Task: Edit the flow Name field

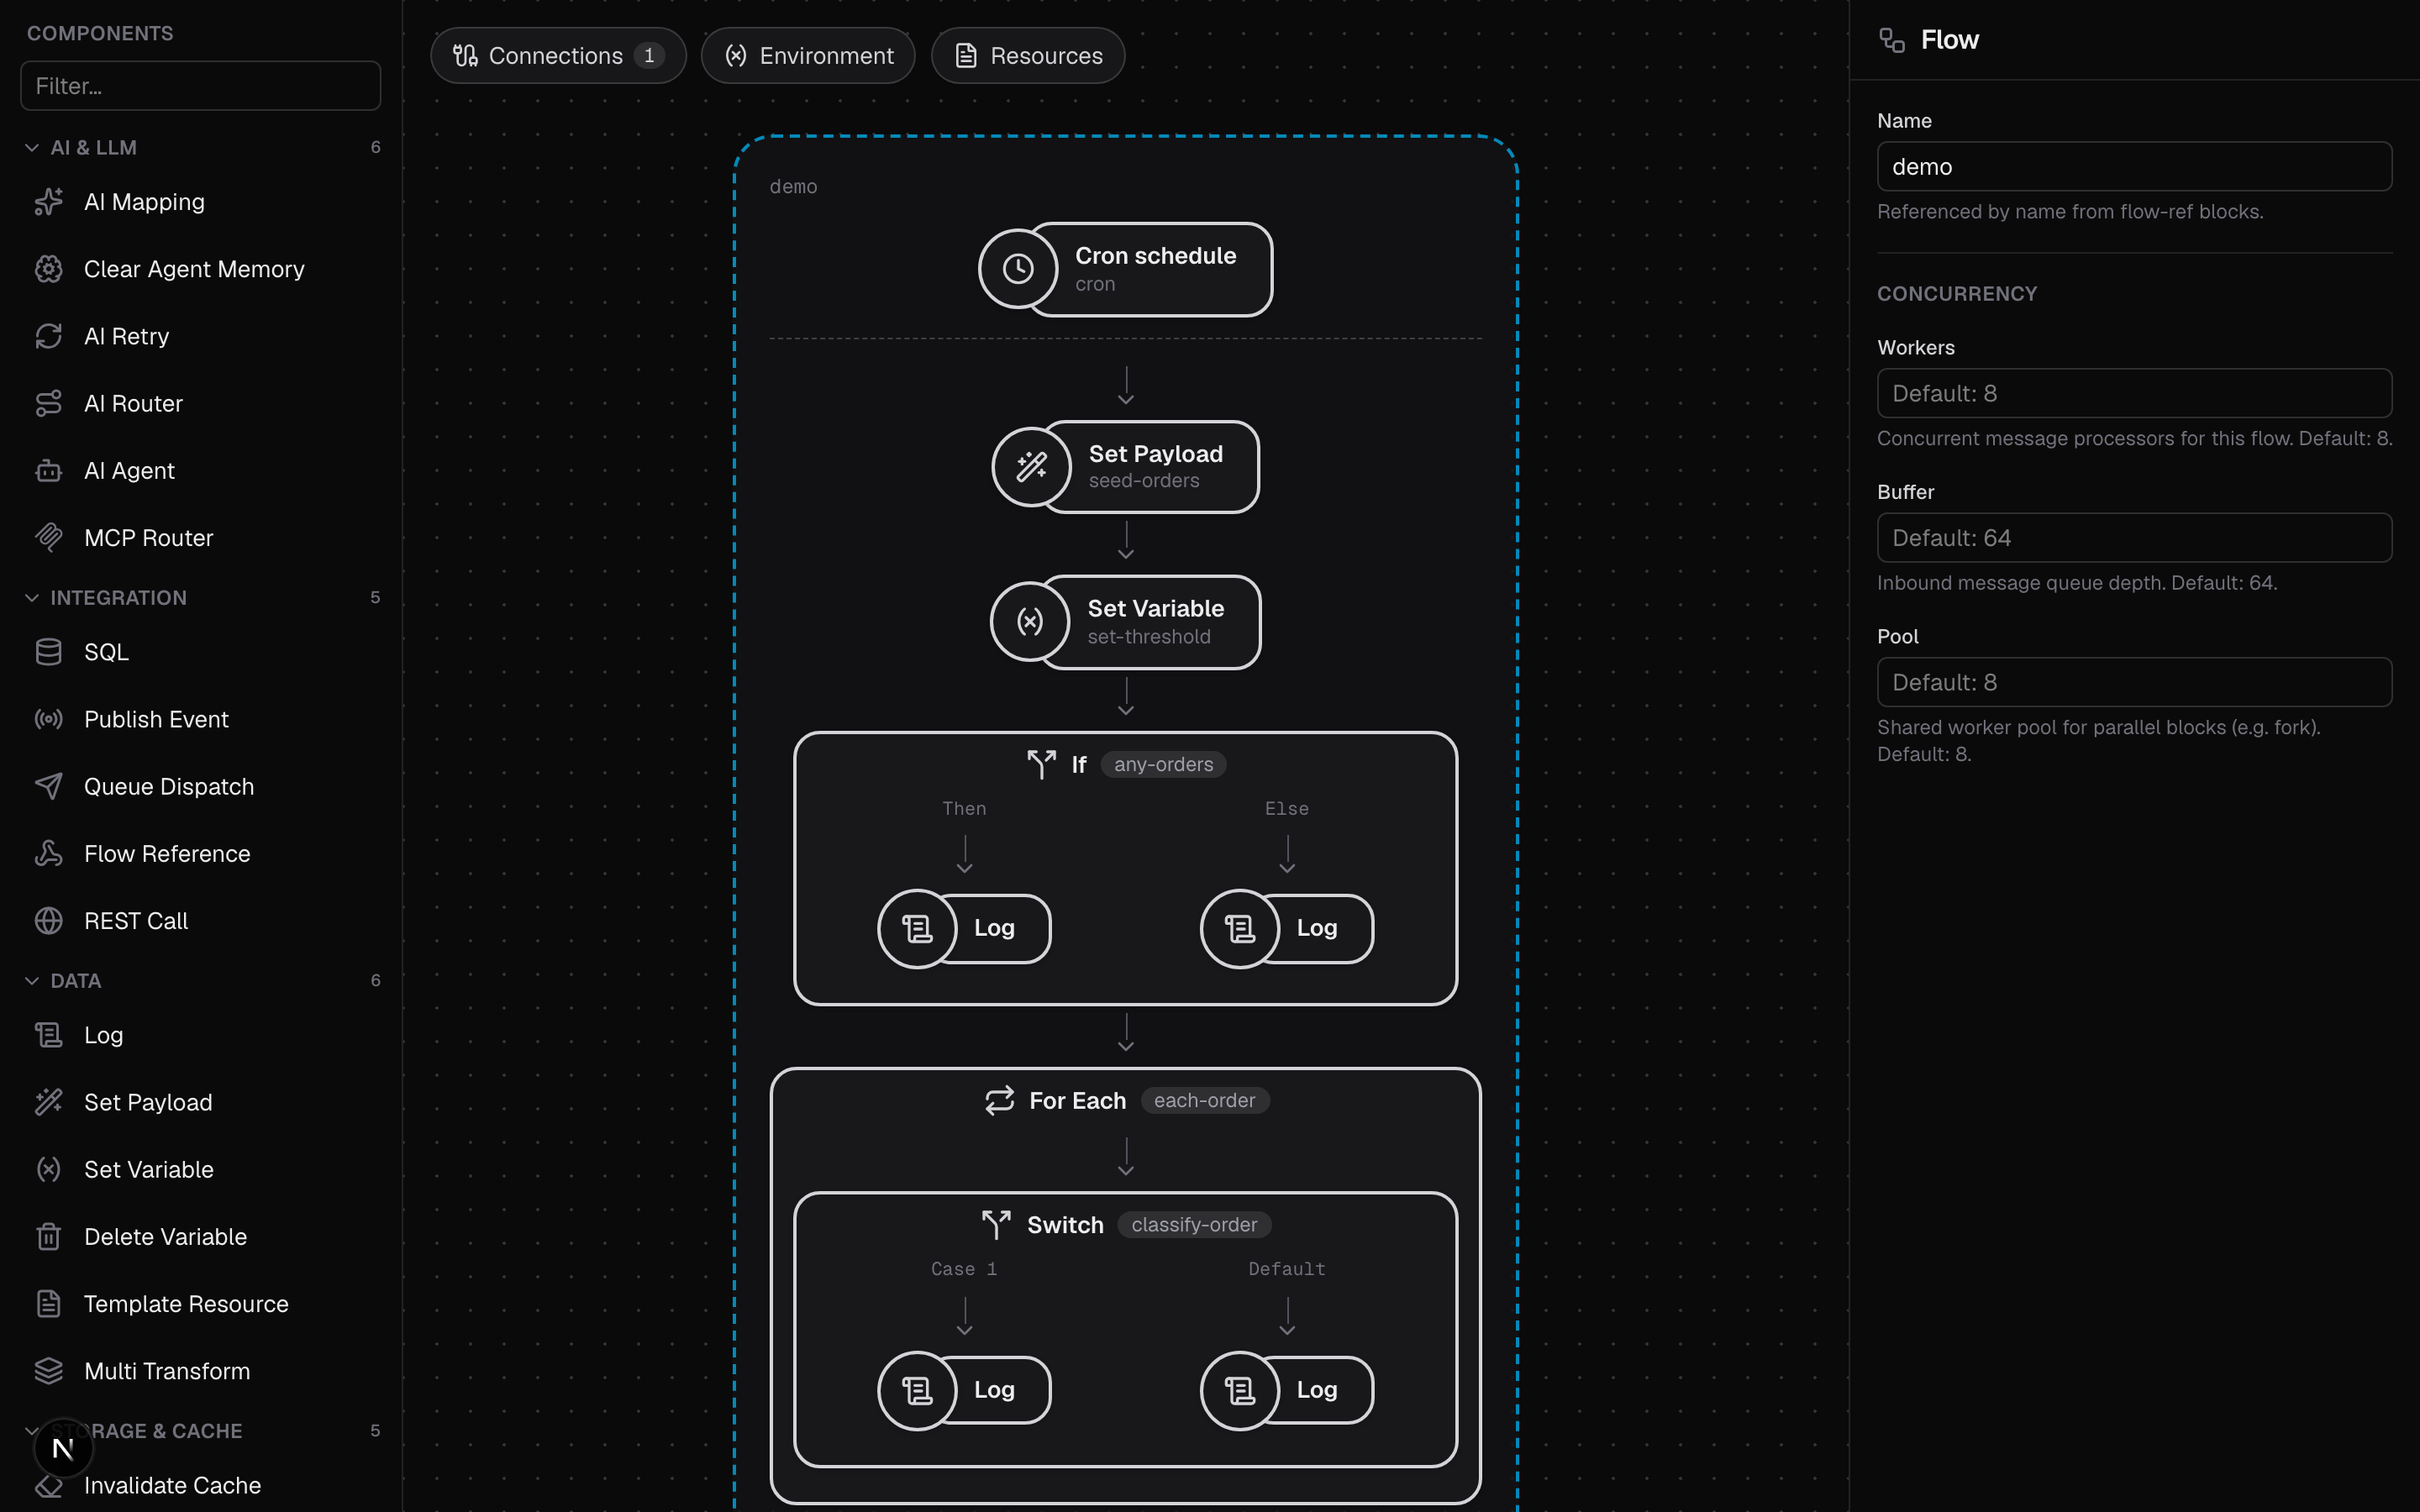Action: pyautogui.click(x=2134, y=166)
